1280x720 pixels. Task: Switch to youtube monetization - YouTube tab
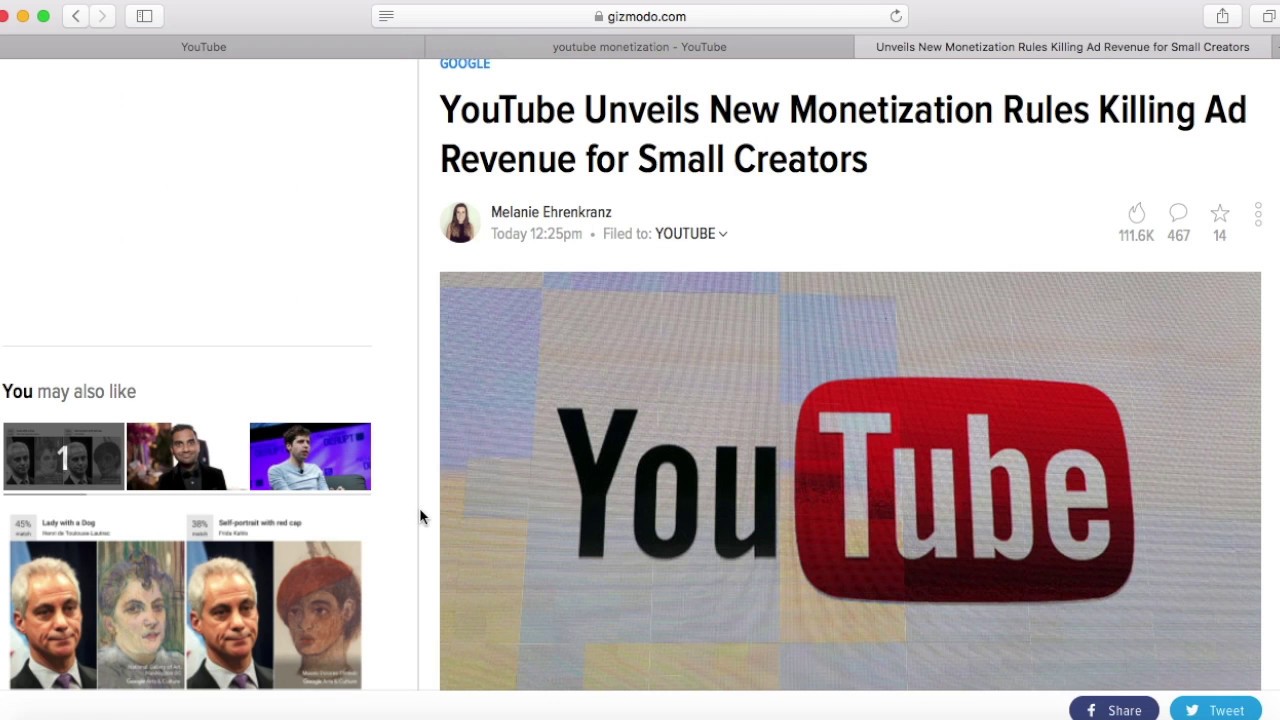pyautogui.click(x=640, y=47)
